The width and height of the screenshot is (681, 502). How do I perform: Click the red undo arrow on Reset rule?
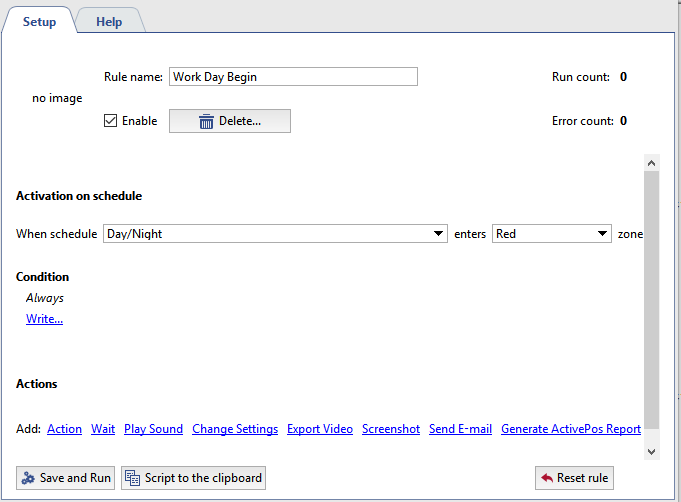[x=547, y=478]
